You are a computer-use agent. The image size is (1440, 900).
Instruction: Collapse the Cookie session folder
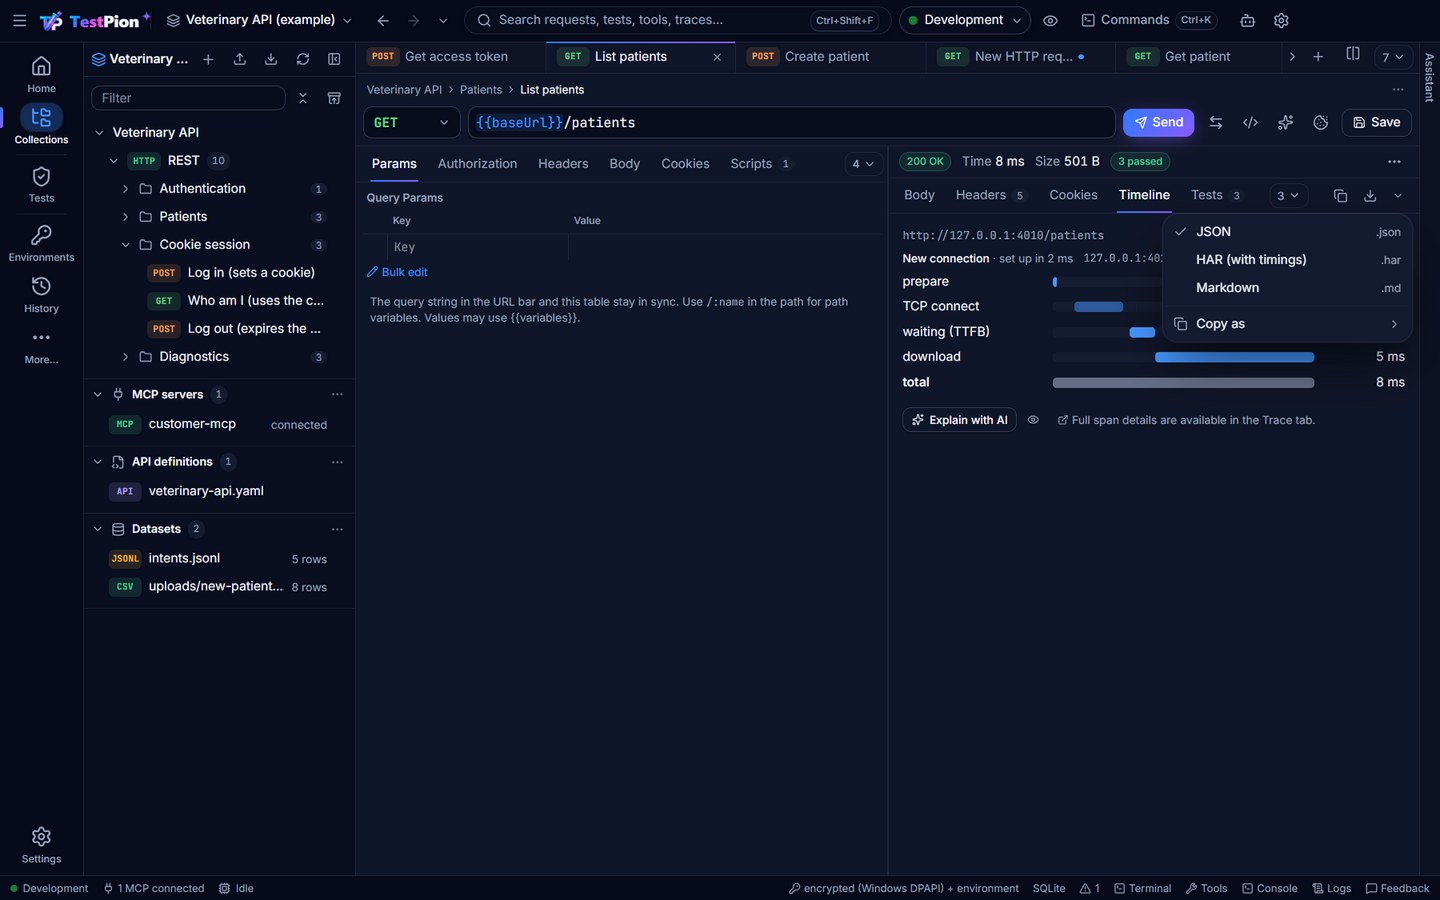125,245
